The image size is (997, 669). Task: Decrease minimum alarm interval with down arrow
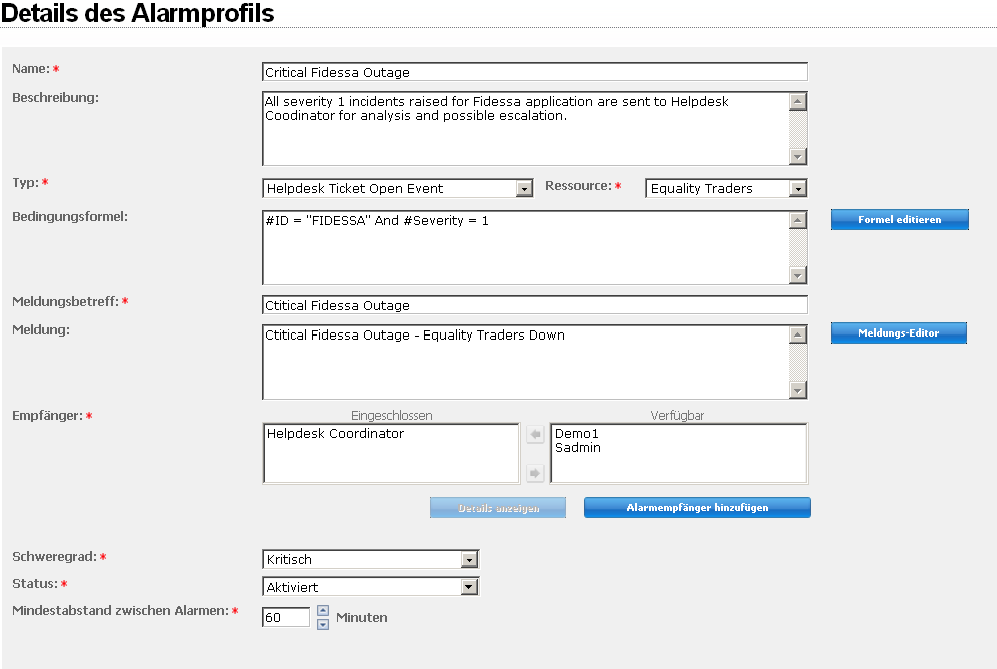pos(323,625)
